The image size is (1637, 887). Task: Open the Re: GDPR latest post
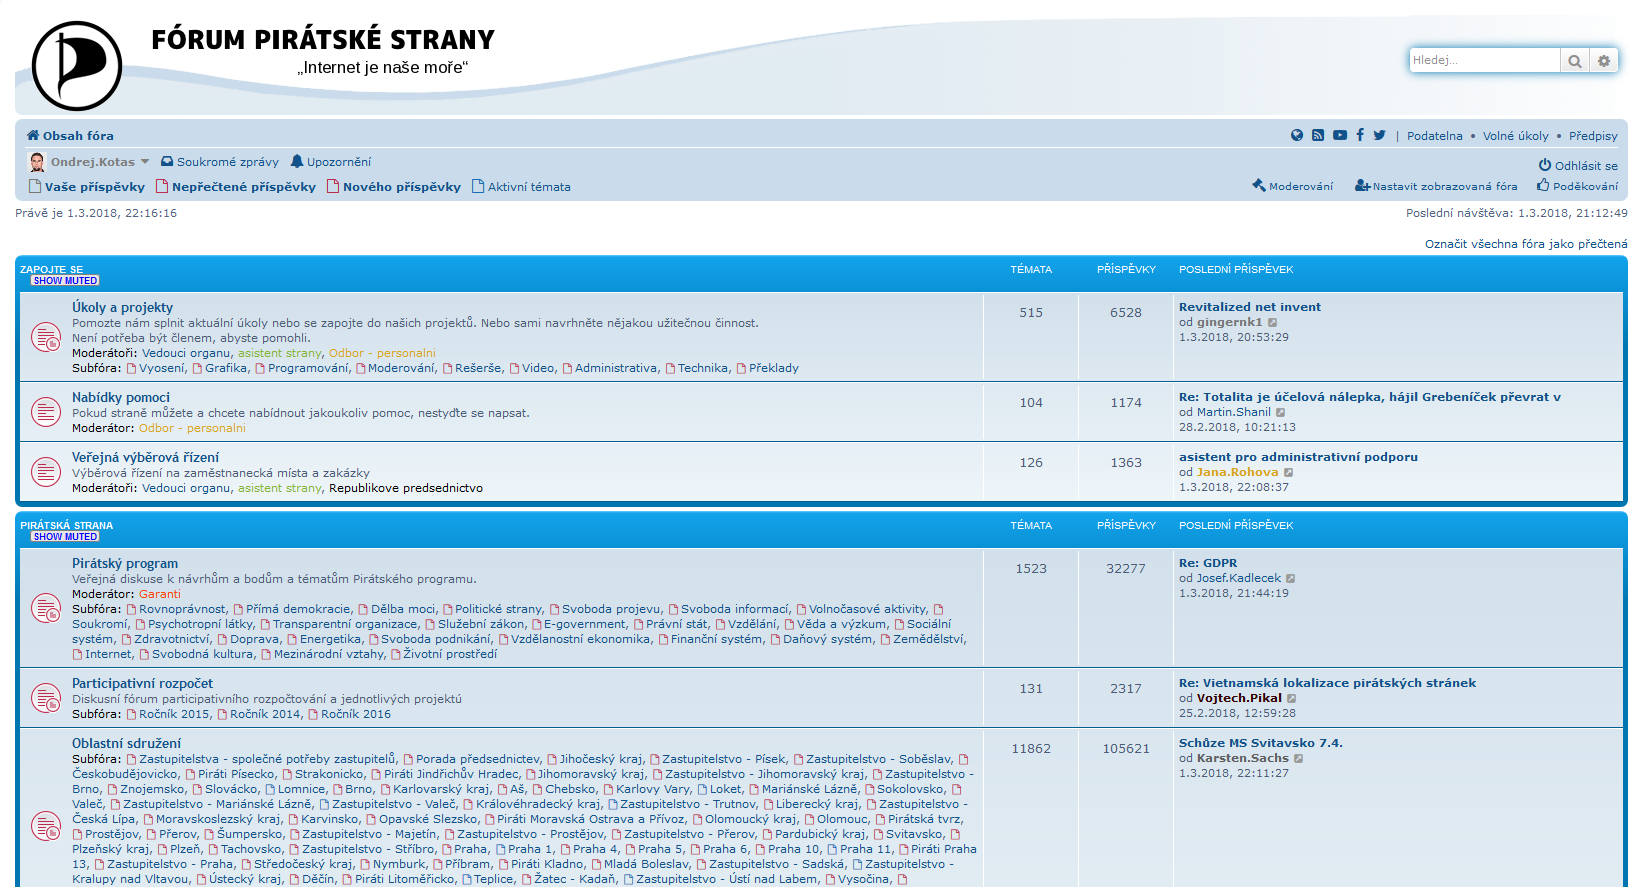pyautogui.click(x=1208, y=564)
